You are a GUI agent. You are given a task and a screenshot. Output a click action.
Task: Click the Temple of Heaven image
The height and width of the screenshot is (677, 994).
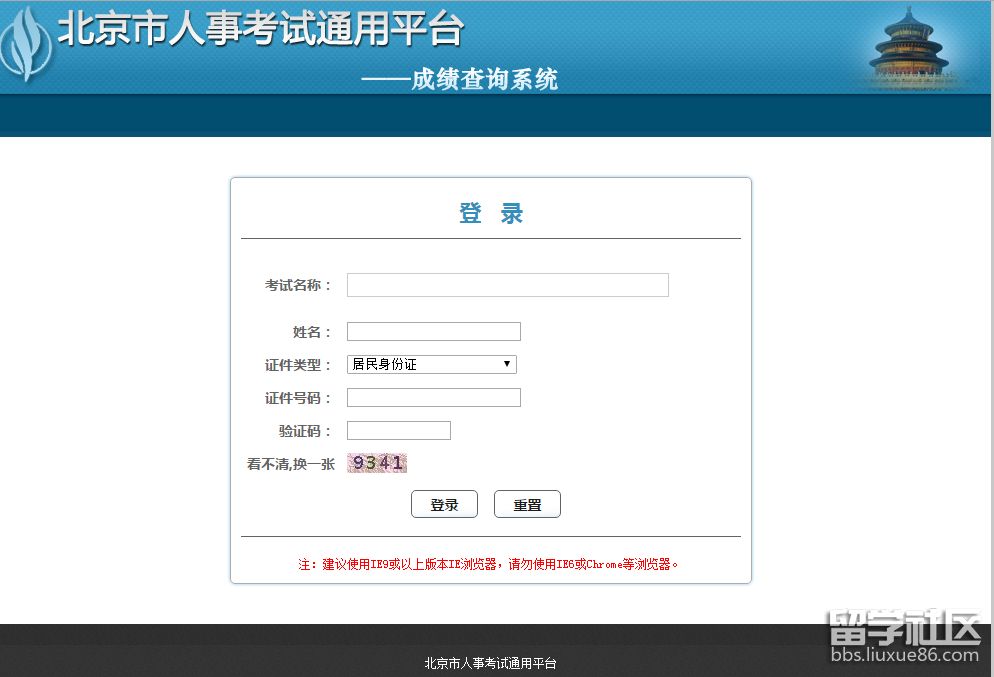pyautogui.click(x=908, y=47)
